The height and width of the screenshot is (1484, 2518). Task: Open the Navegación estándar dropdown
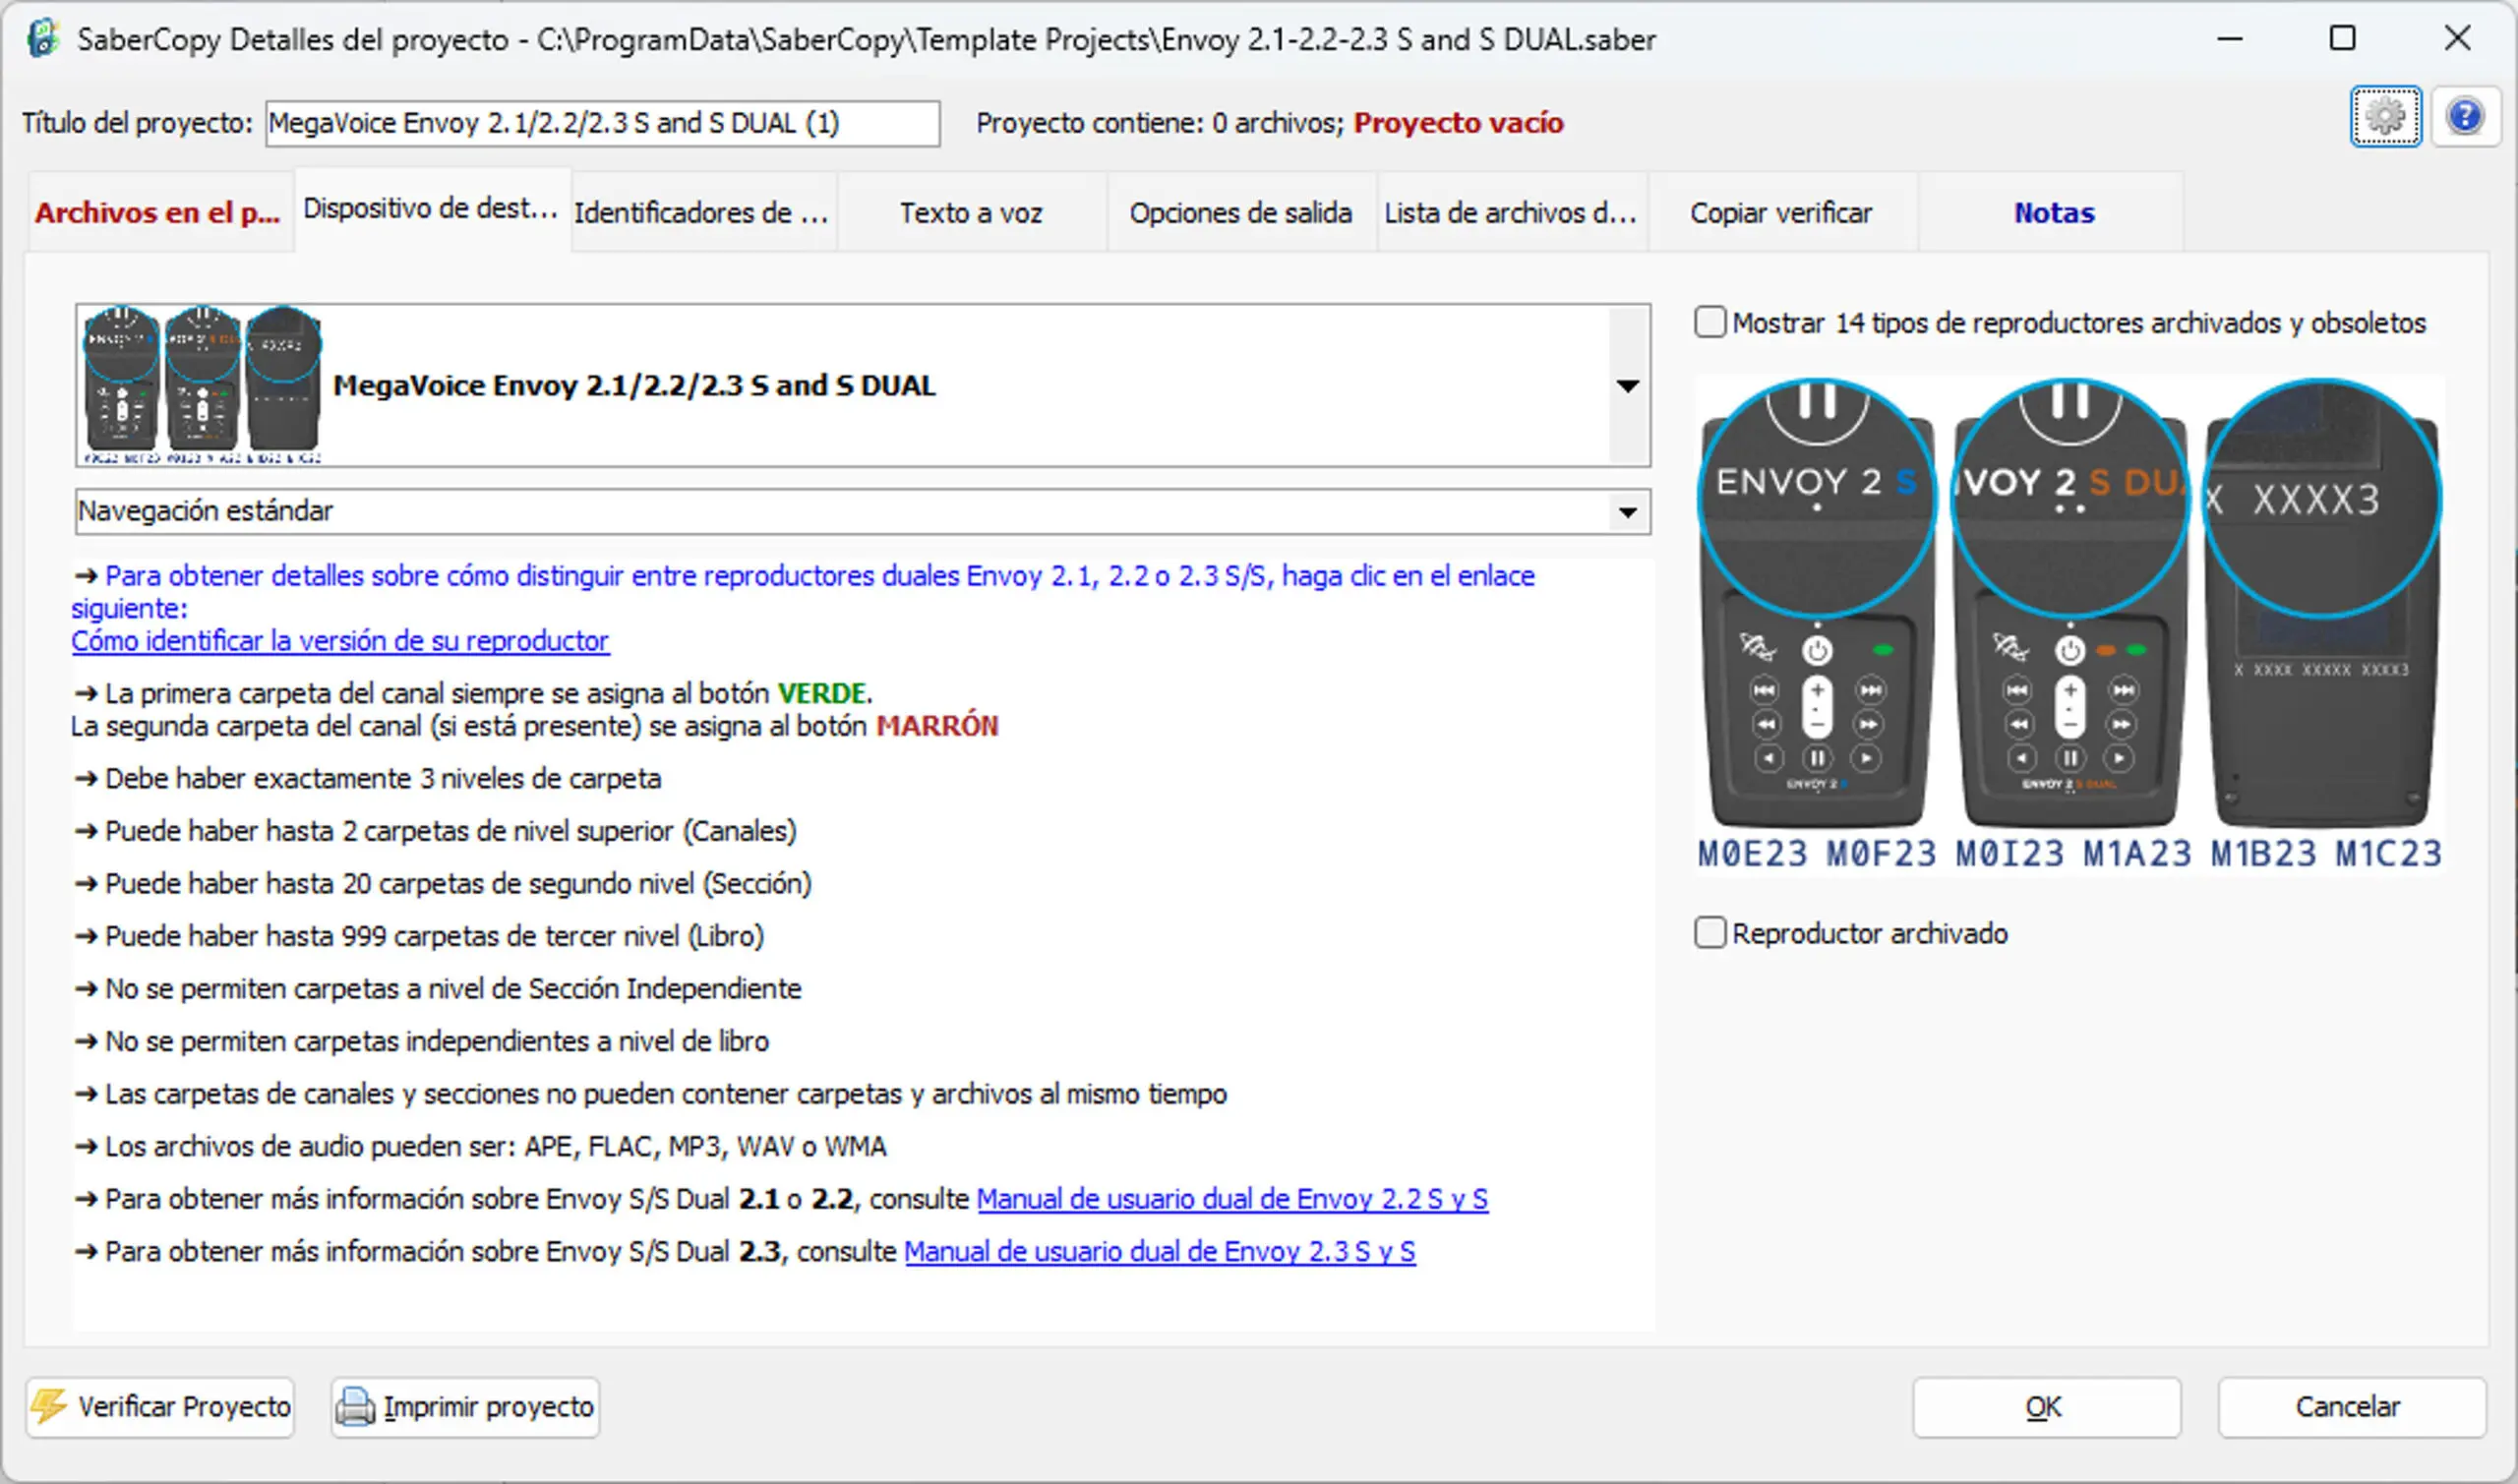click(x=1628, y=512)
